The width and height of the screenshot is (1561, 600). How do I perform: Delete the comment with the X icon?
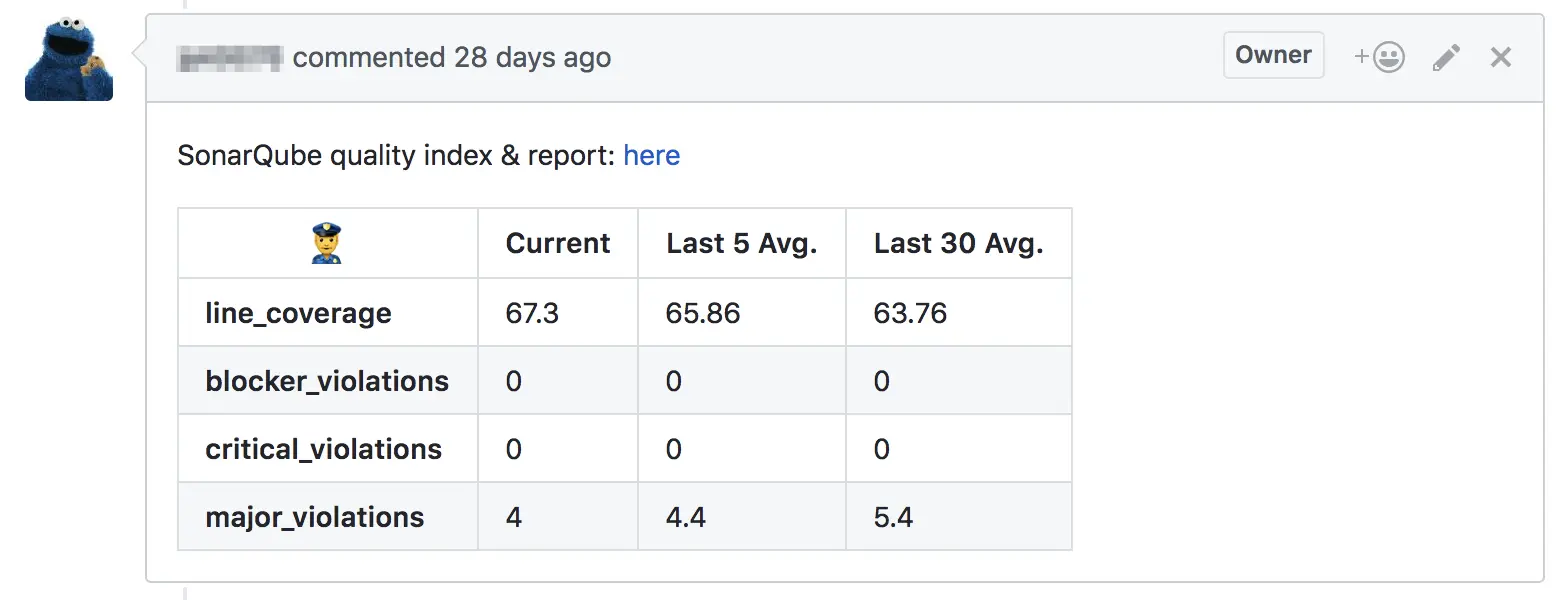pos(1501,58)
